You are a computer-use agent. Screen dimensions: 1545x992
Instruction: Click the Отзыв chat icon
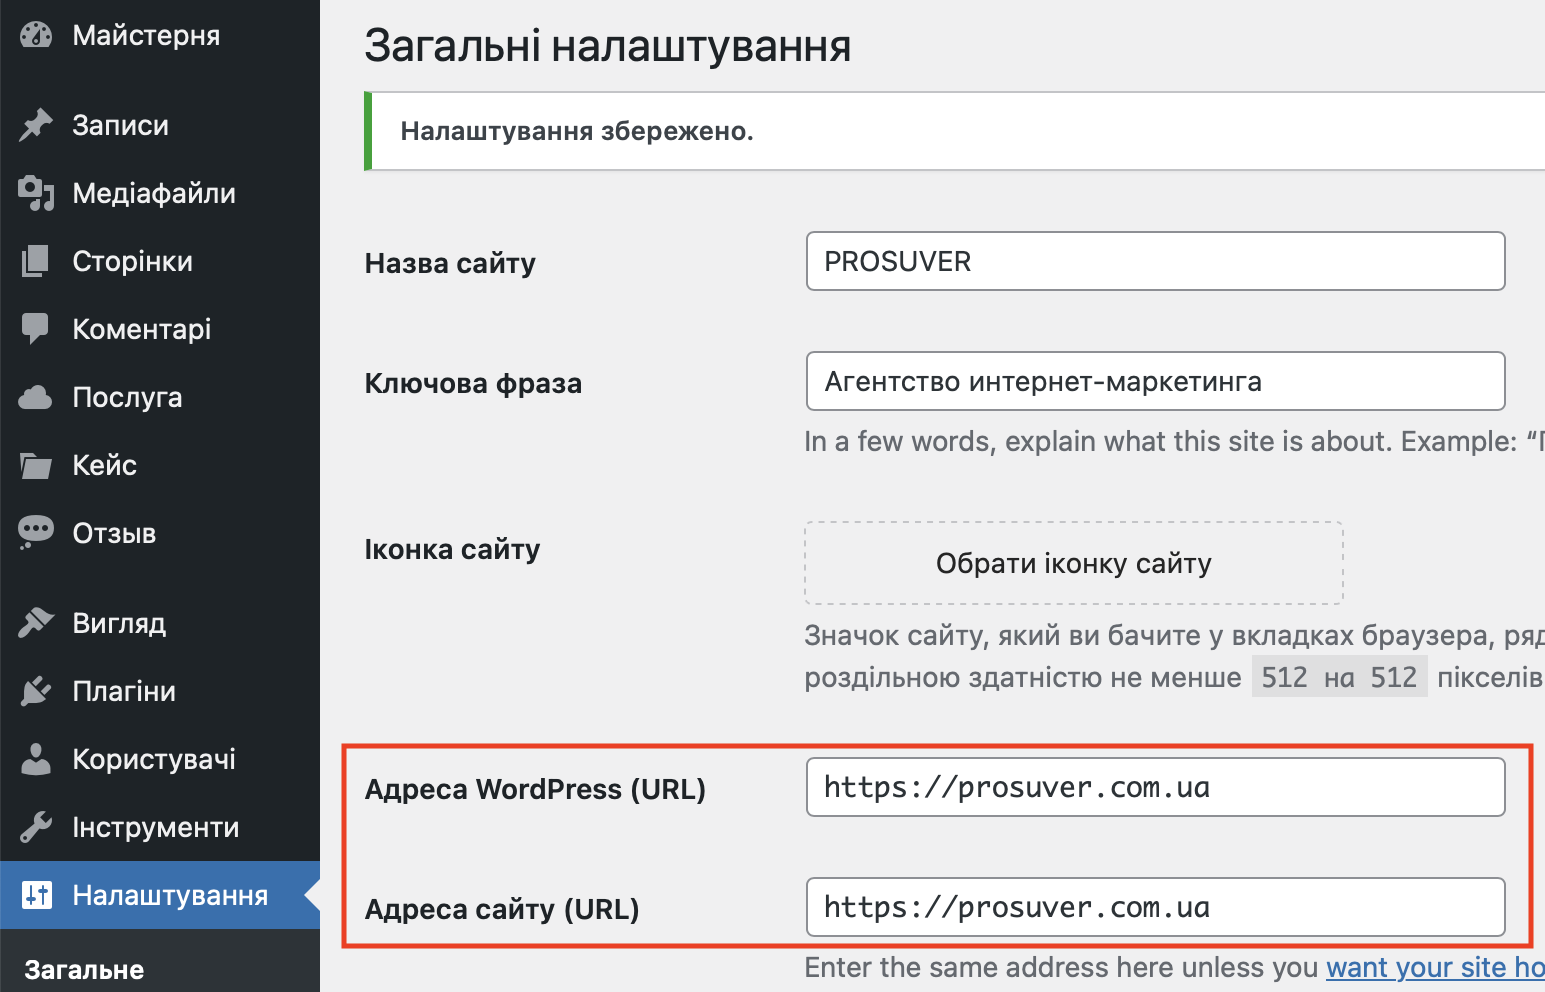36,532
